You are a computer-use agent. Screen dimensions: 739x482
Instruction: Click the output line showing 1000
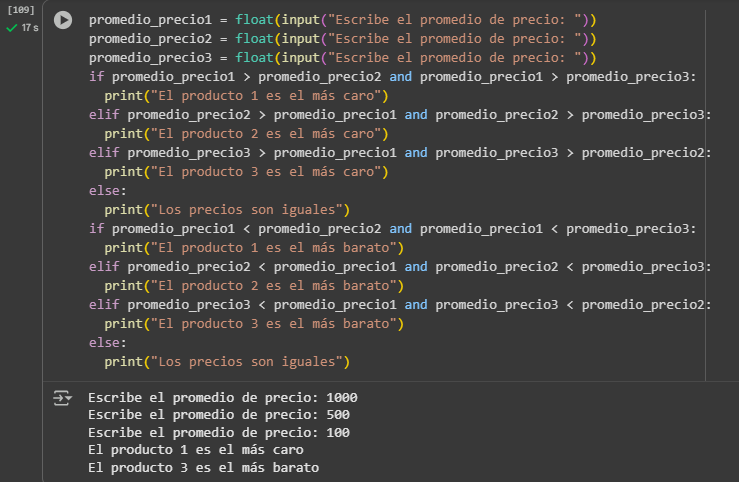point(222,398)
